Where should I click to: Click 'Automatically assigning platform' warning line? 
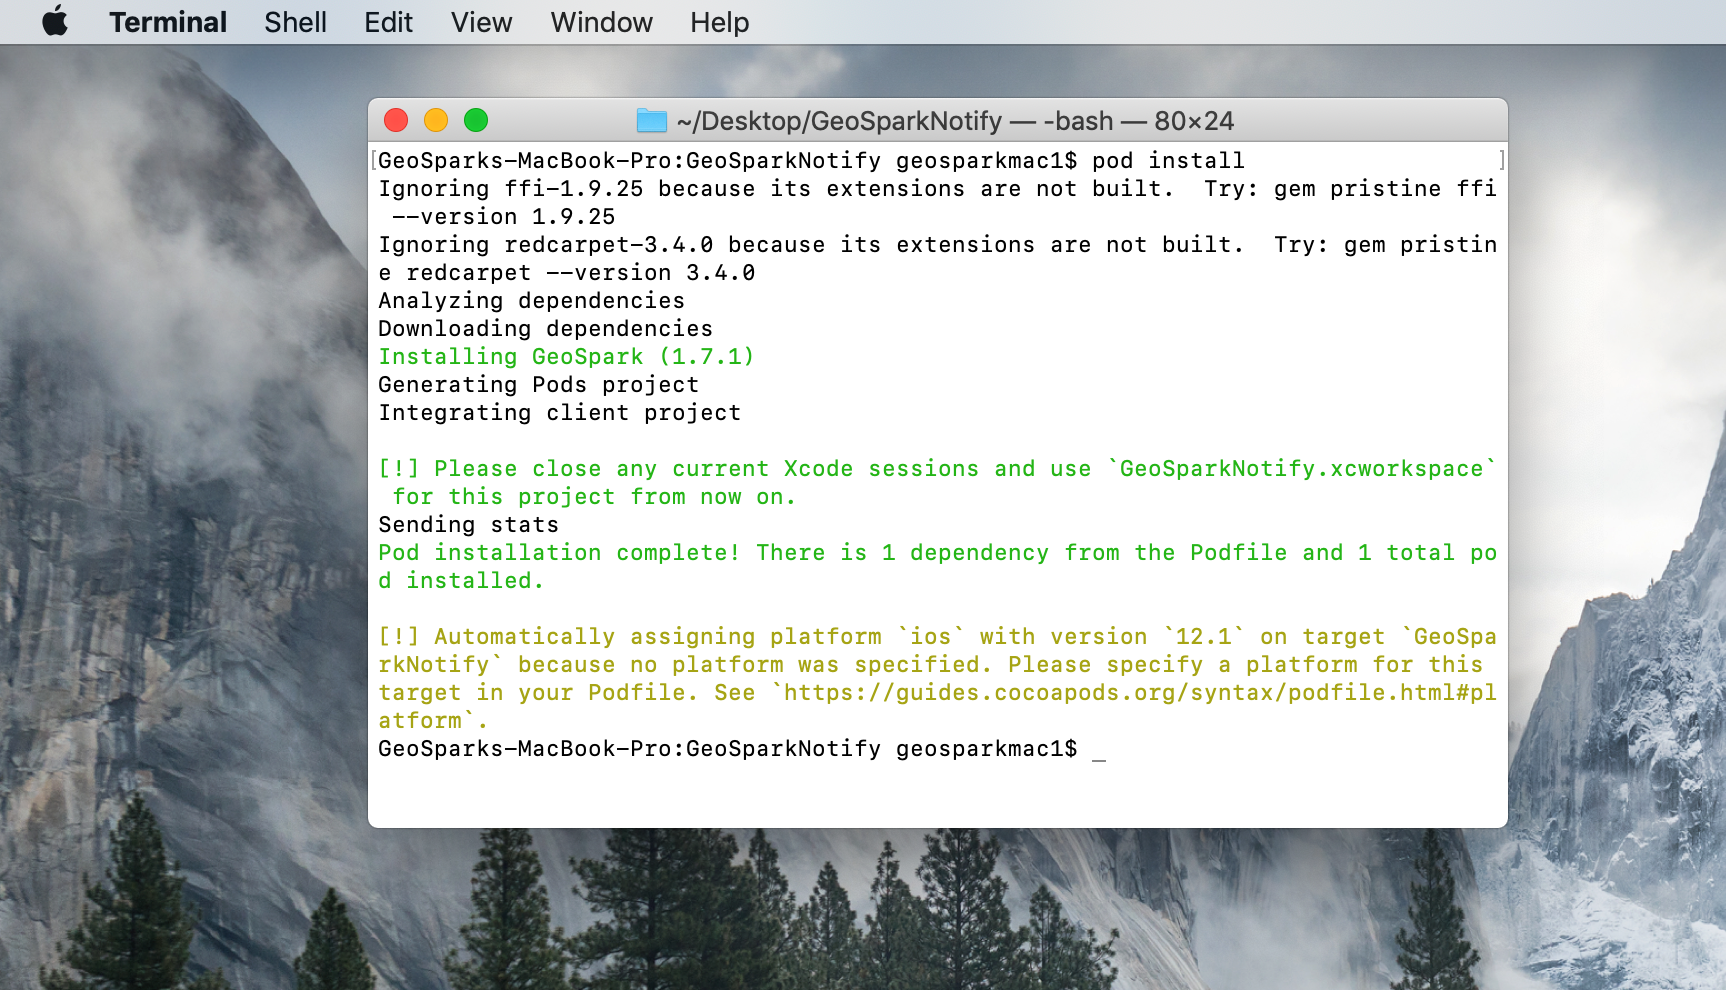tap(937, 637)
